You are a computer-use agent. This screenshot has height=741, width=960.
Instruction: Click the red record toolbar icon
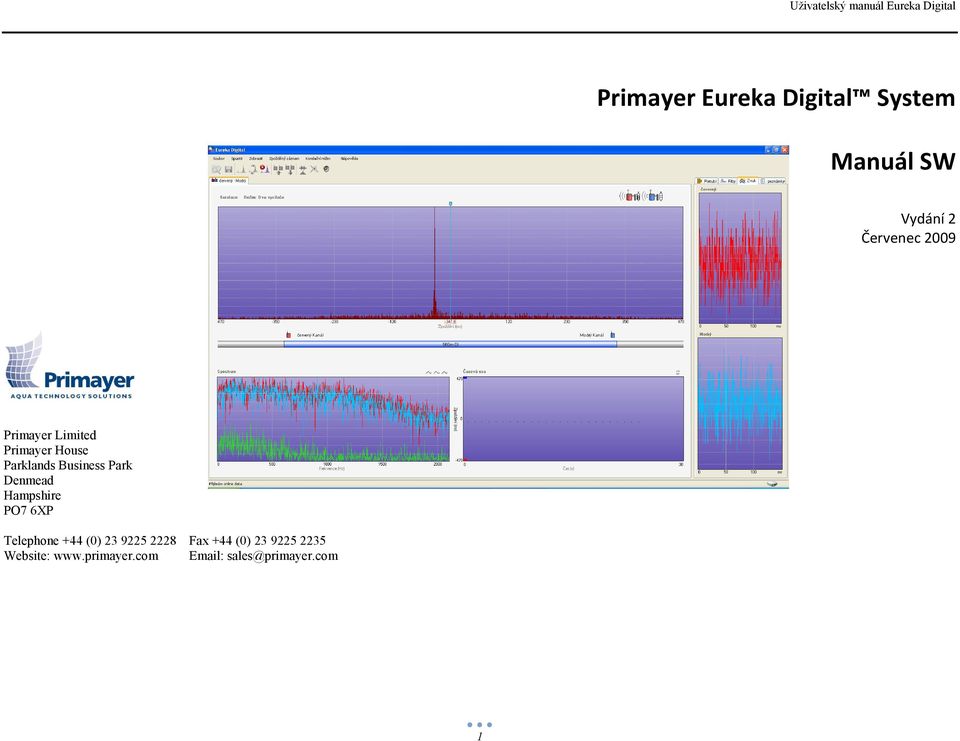pyautogui.click(x=264, y=169)
